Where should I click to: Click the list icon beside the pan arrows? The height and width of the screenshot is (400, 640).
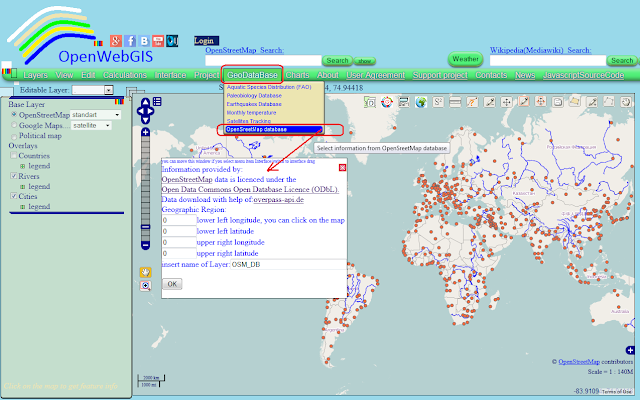pos(157,101)
